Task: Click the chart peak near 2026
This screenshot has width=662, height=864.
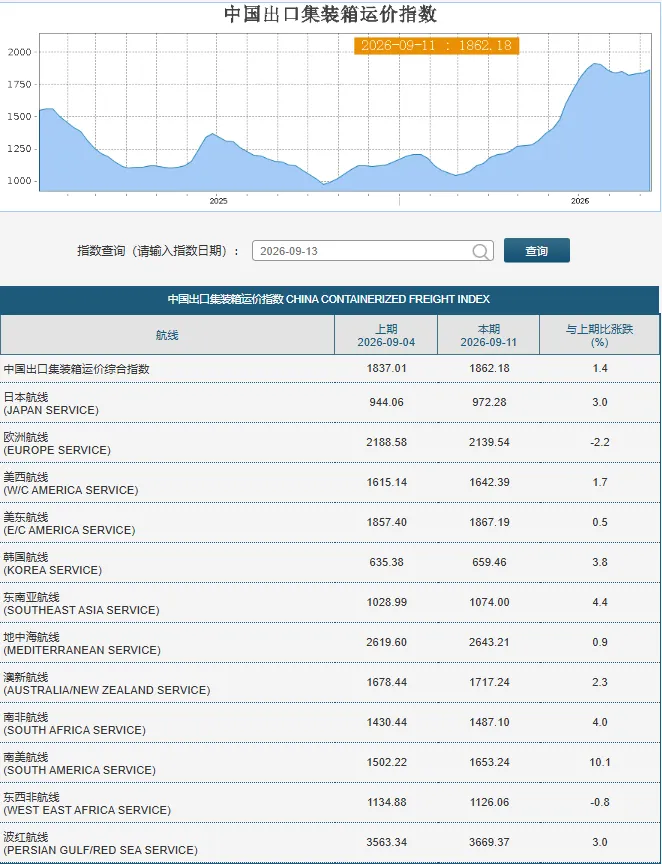Action: point(595,64)
